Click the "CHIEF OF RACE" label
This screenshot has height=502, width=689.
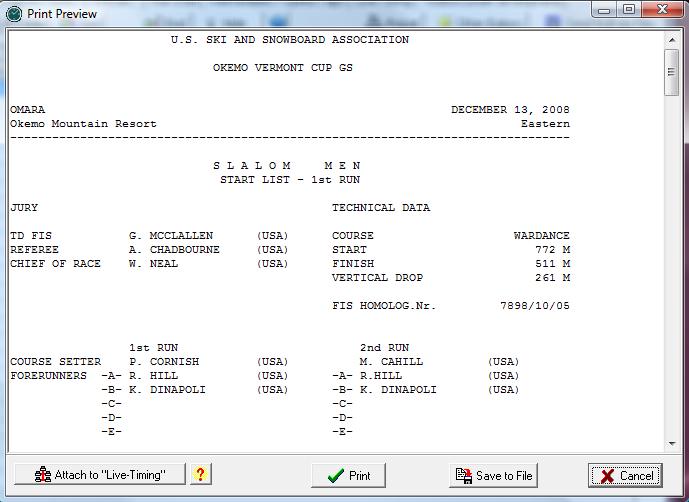pyautogui.click(x=55, y=264)
